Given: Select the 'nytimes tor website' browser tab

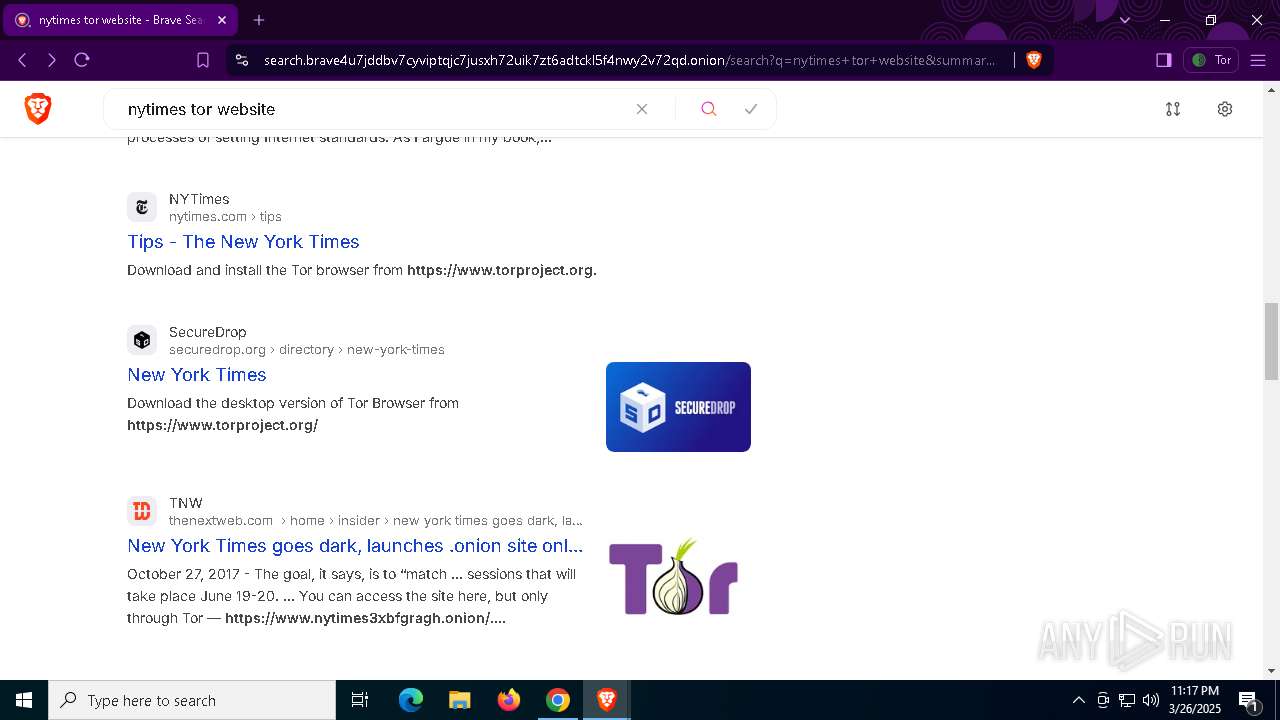Looking at the screenshot, I should click(x=120, y=20).
